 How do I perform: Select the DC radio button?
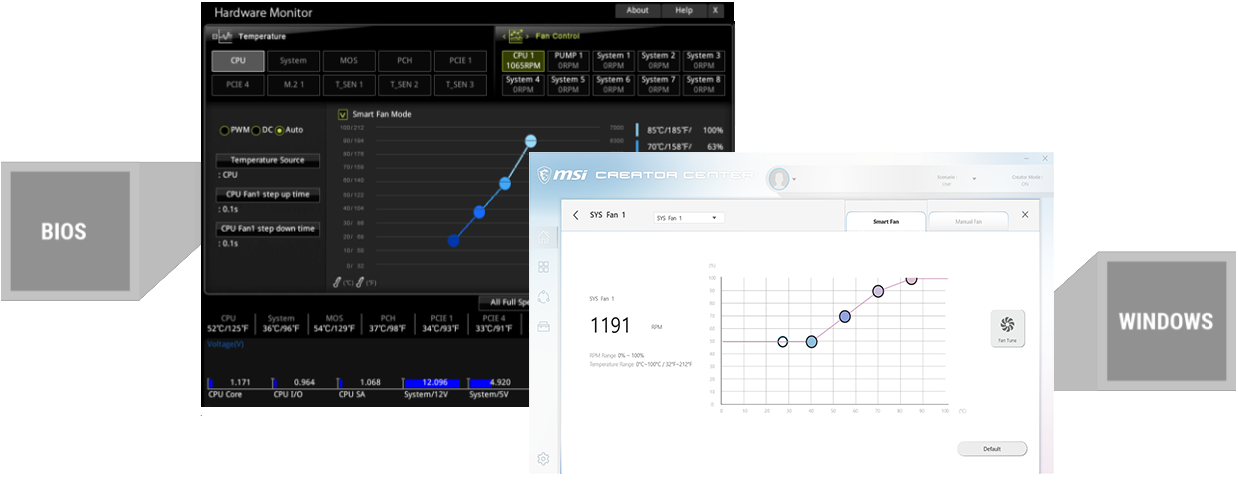256,130
